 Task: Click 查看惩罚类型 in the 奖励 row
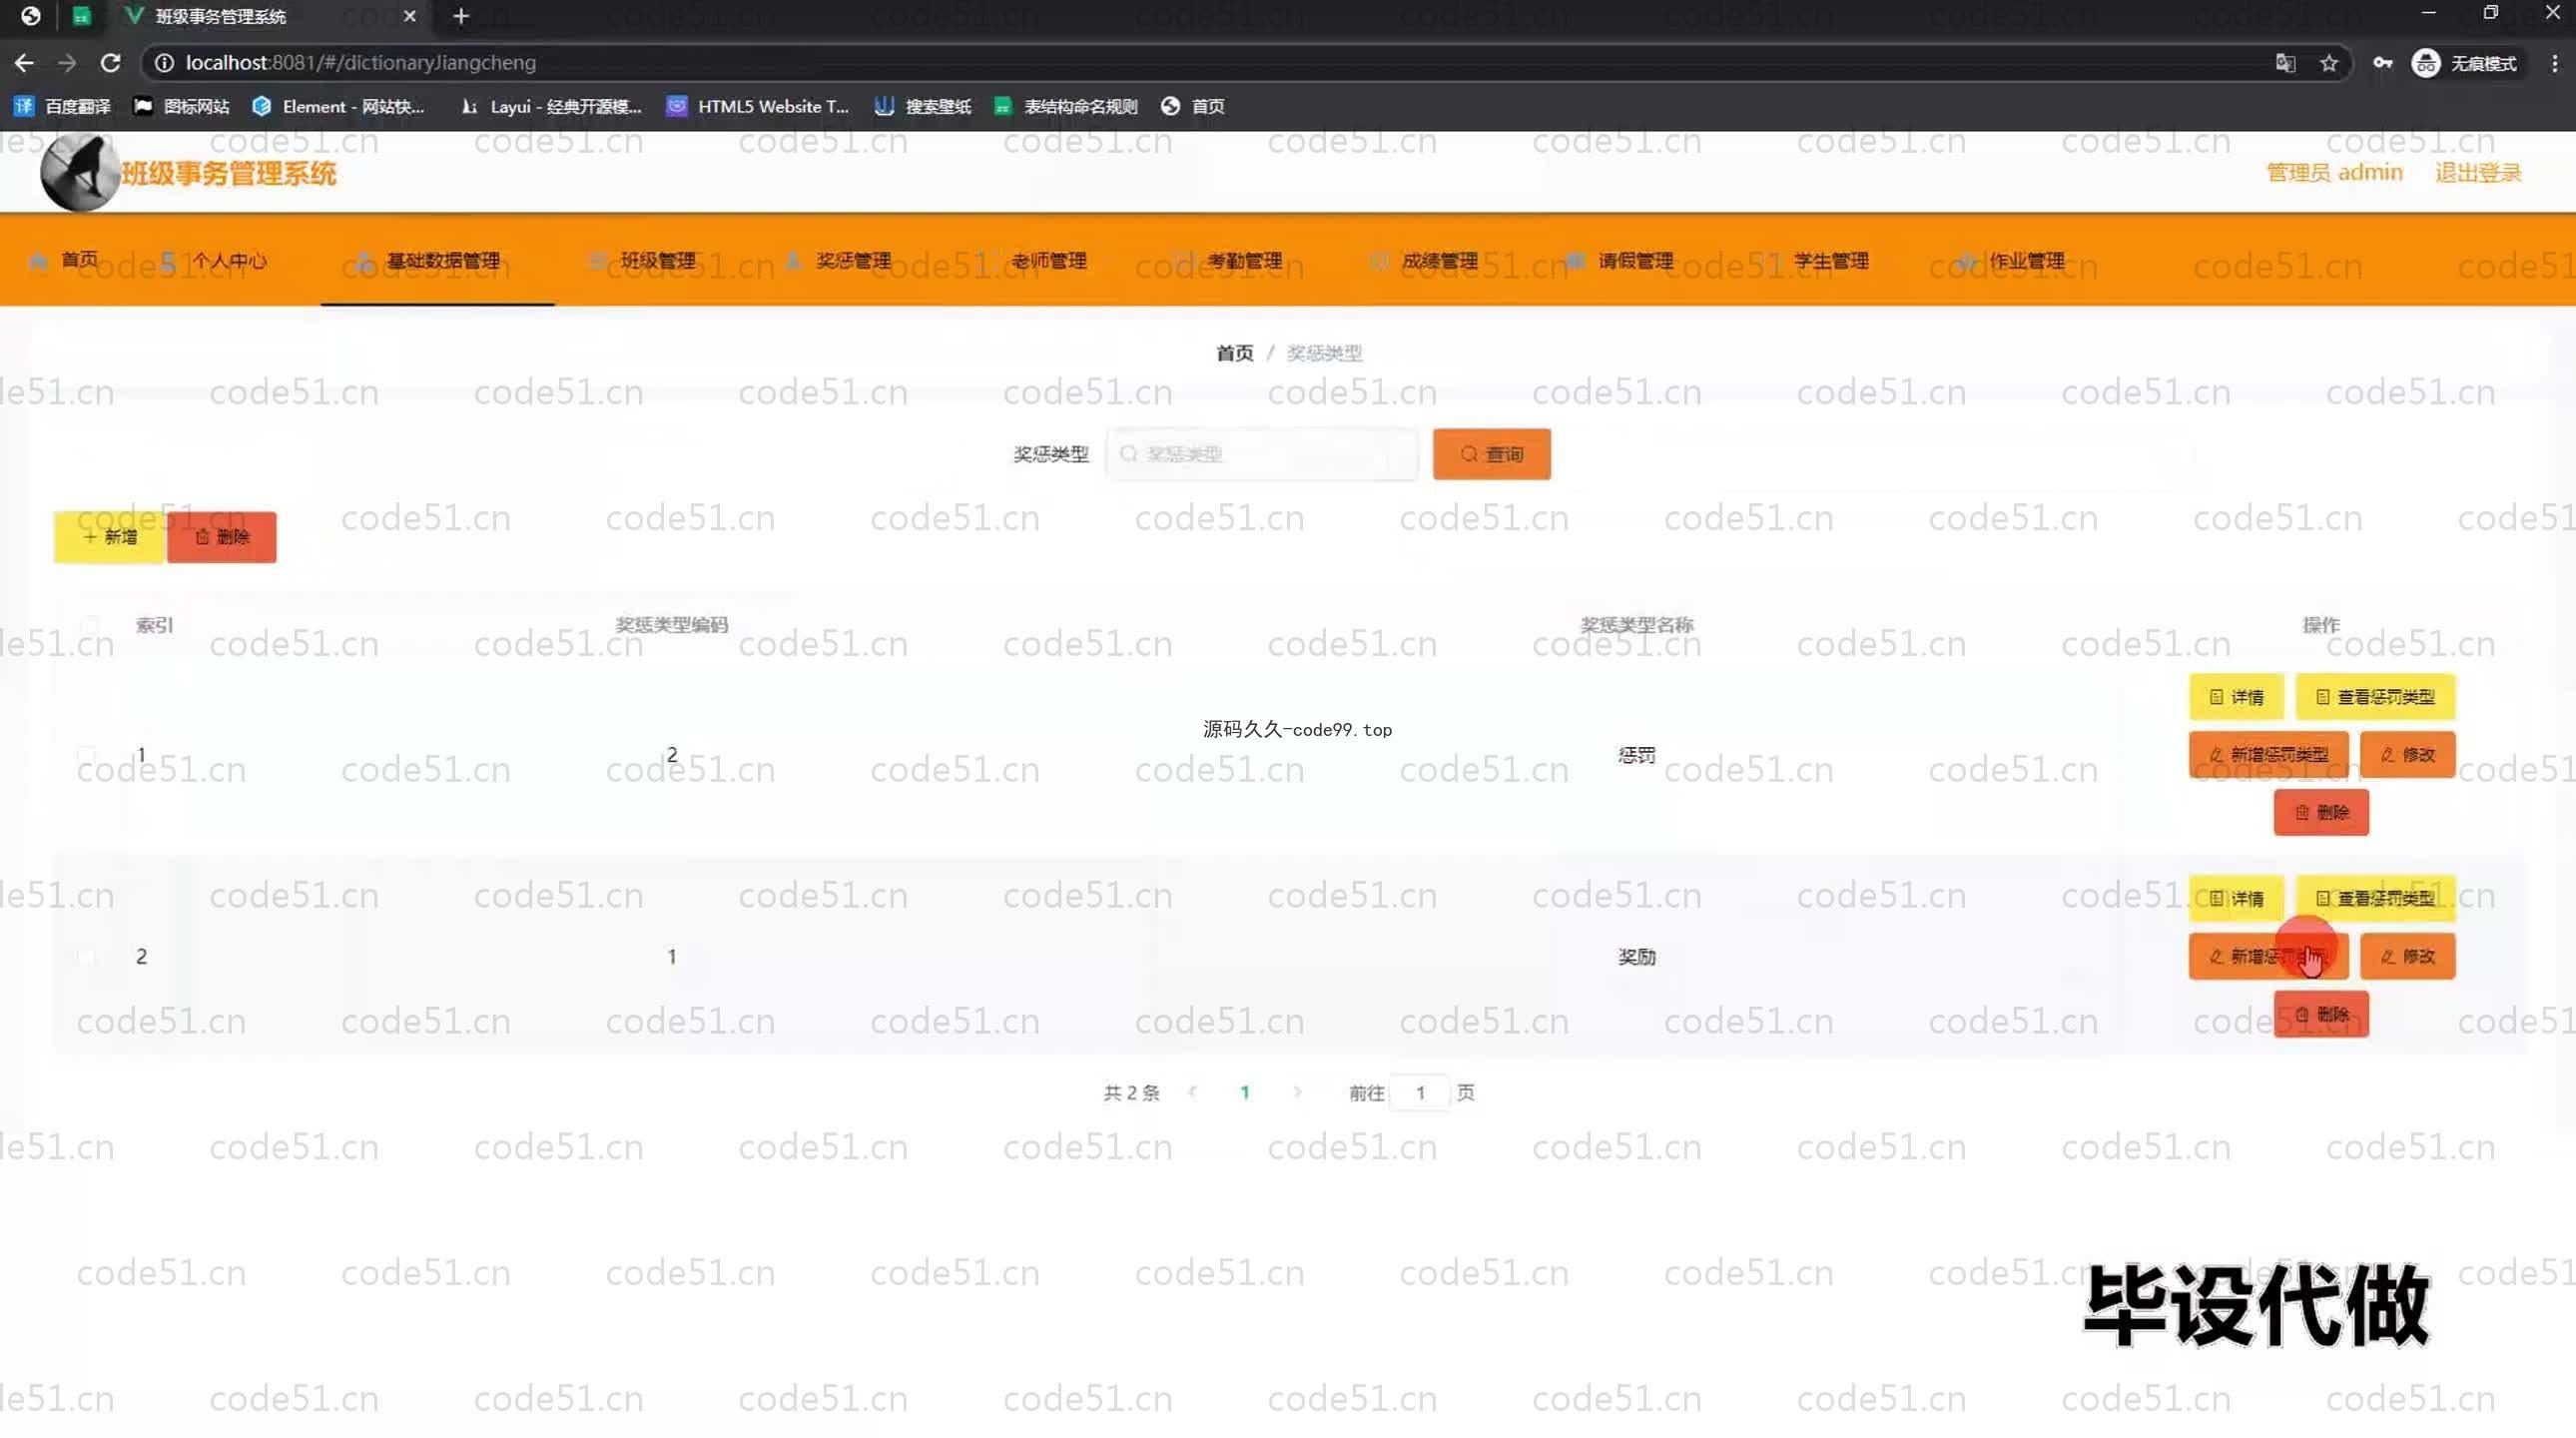2375,898
